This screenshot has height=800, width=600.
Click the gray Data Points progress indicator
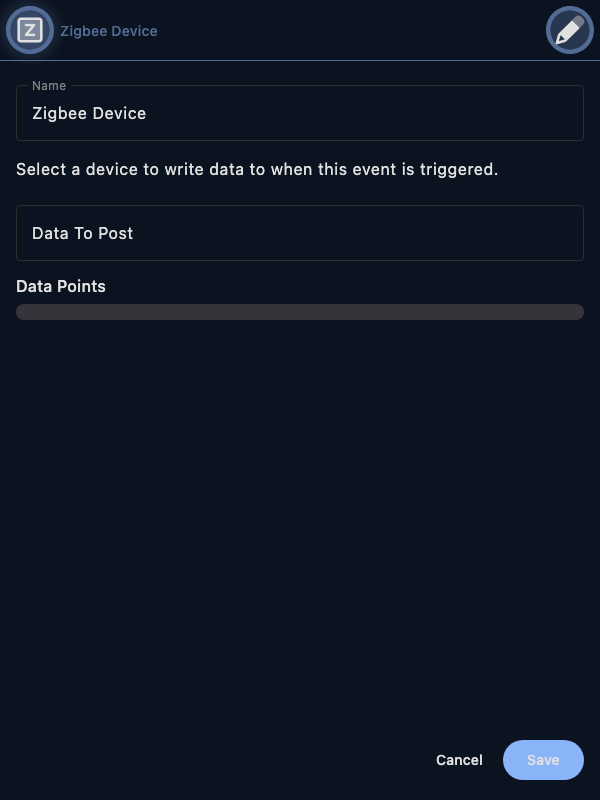click(x=300, y=312)
